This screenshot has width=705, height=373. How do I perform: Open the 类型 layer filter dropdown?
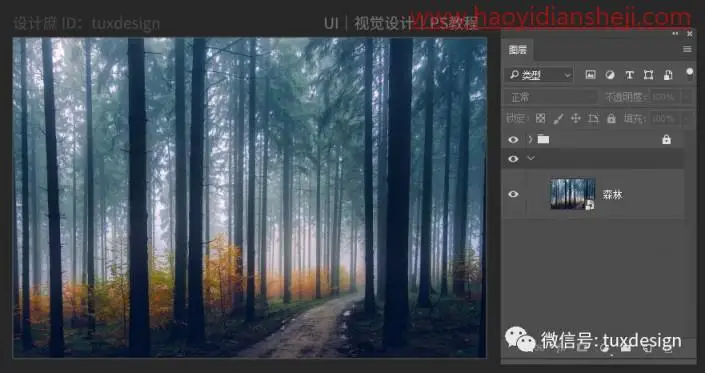point(539,75)
